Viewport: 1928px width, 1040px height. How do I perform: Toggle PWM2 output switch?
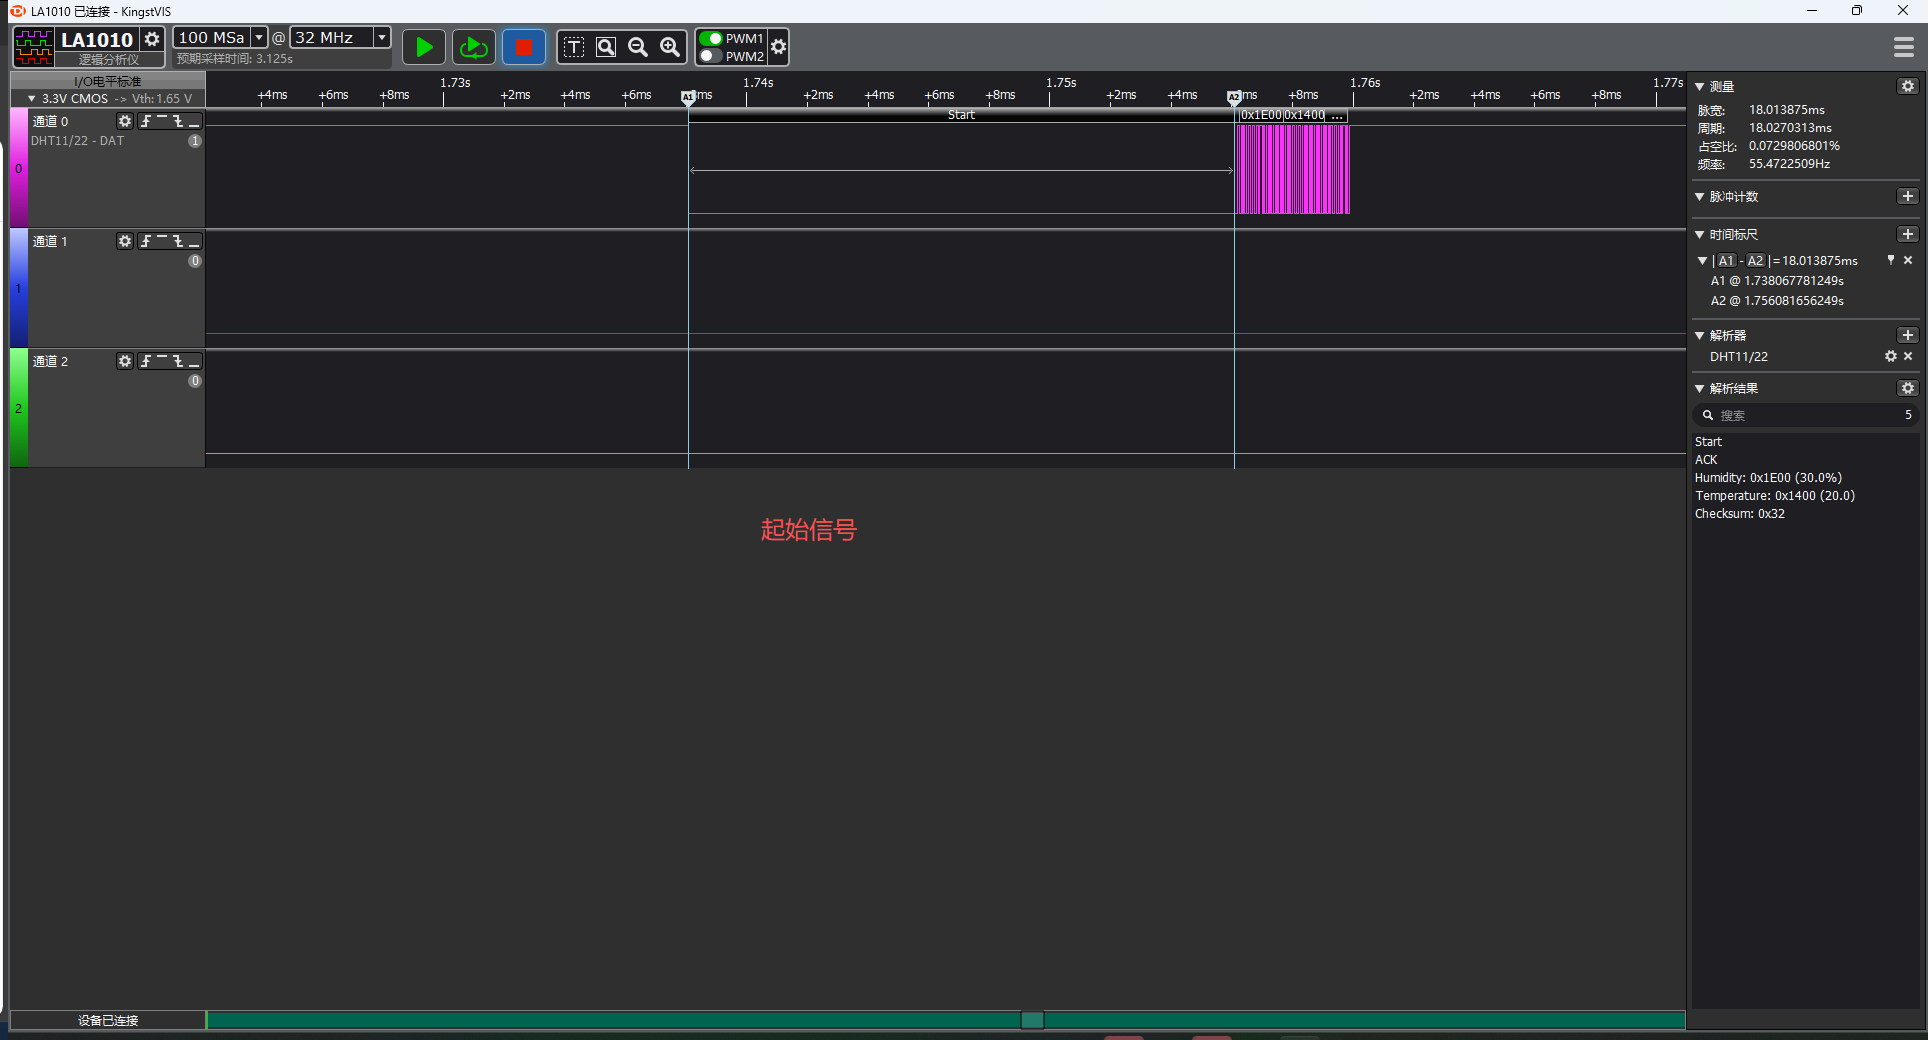(711, 56)
